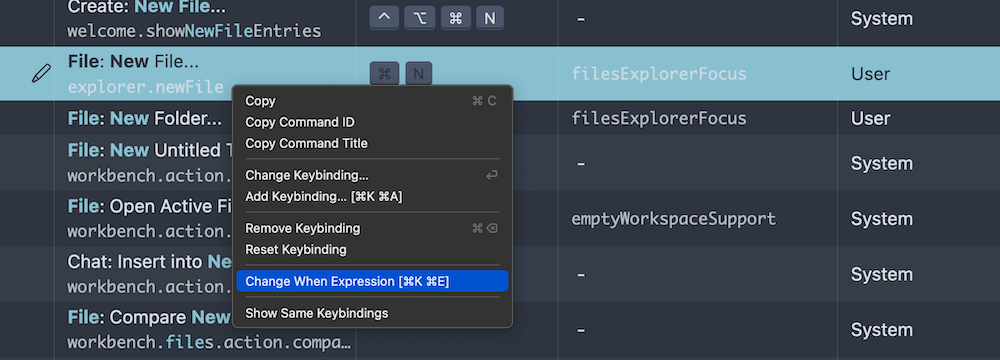The height and width of the screenshot is (360, 1000).
Task: Click the ⌘ key of Create New File keybinding
Action: 455,18
